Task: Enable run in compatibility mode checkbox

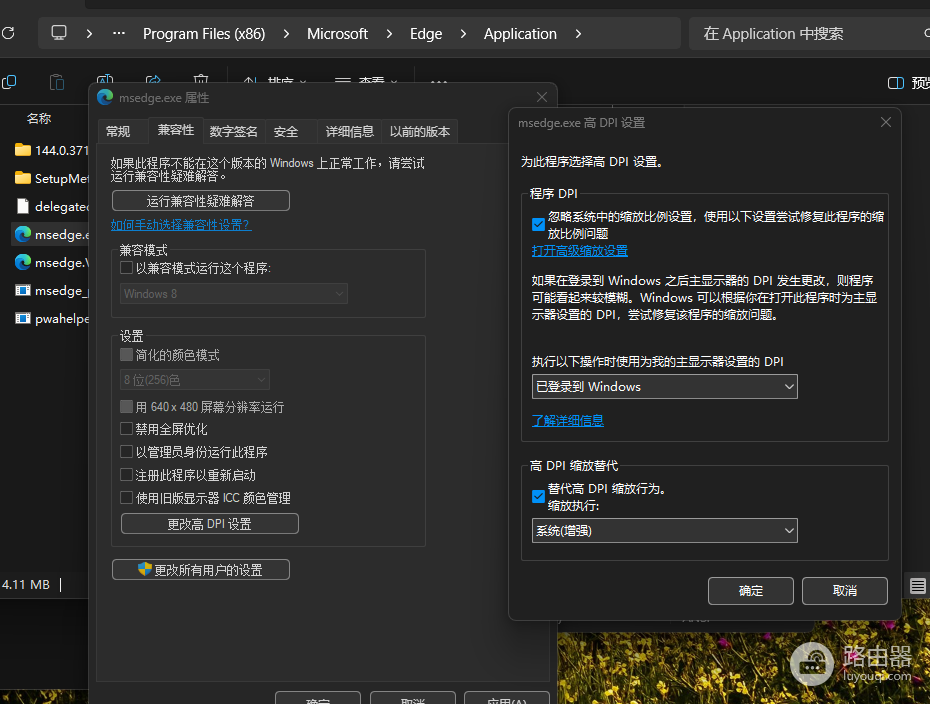Action: pyautogui.click(x=126, y=267)
